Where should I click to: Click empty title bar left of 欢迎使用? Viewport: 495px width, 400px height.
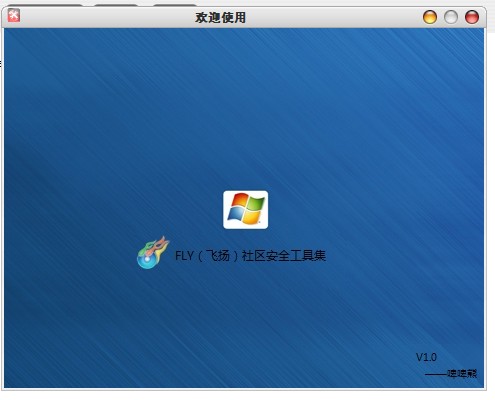[107, 17]
